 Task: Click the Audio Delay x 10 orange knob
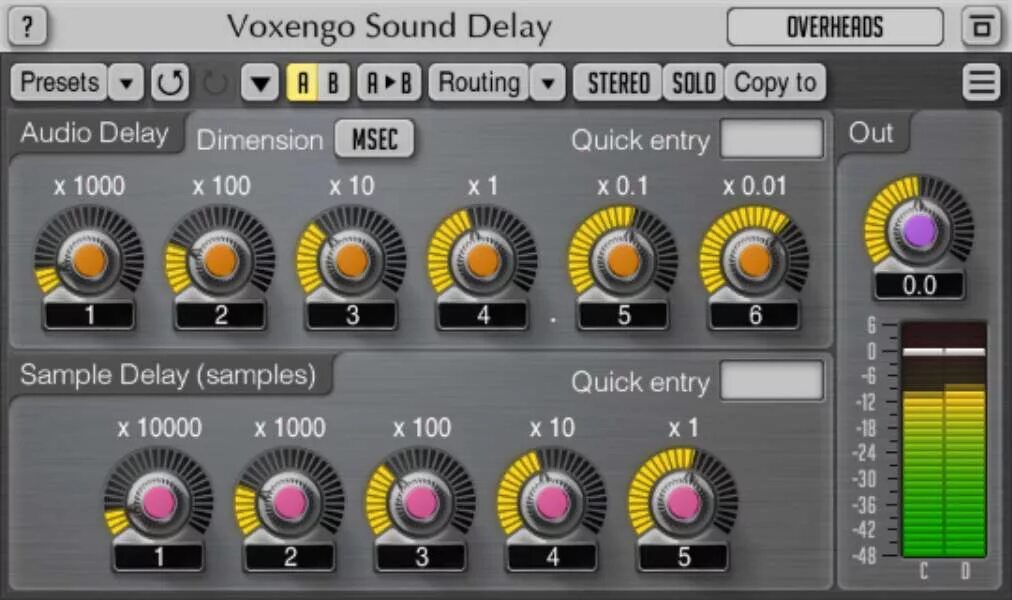(352, 260)
